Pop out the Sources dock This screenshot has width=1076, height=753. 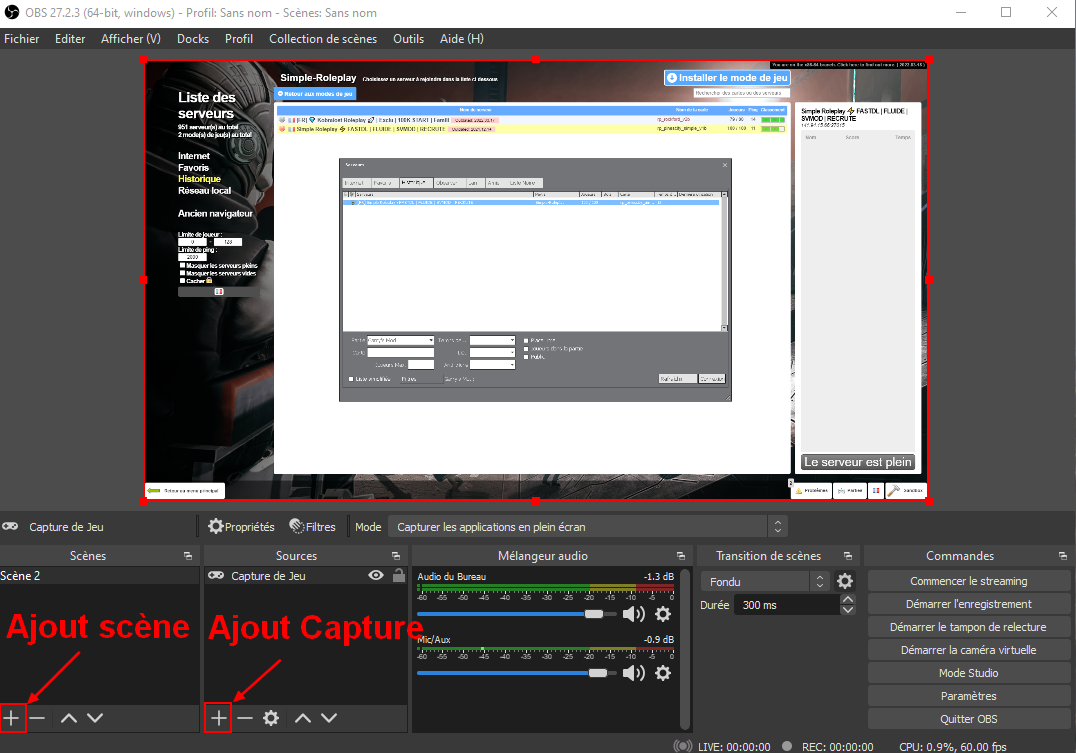pos(396,556)
